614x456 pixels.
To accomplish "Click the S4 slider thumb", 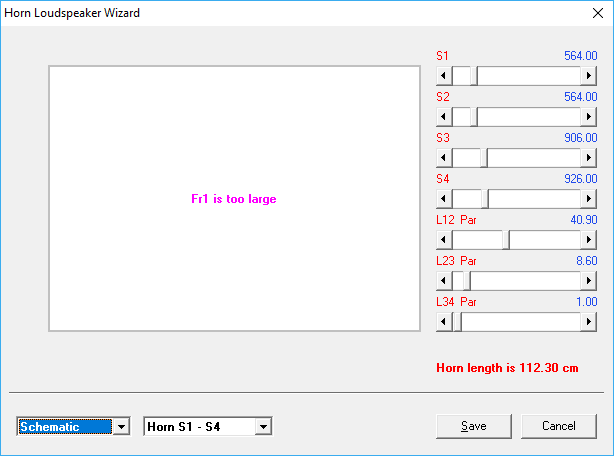I will [x=485, y=199].
